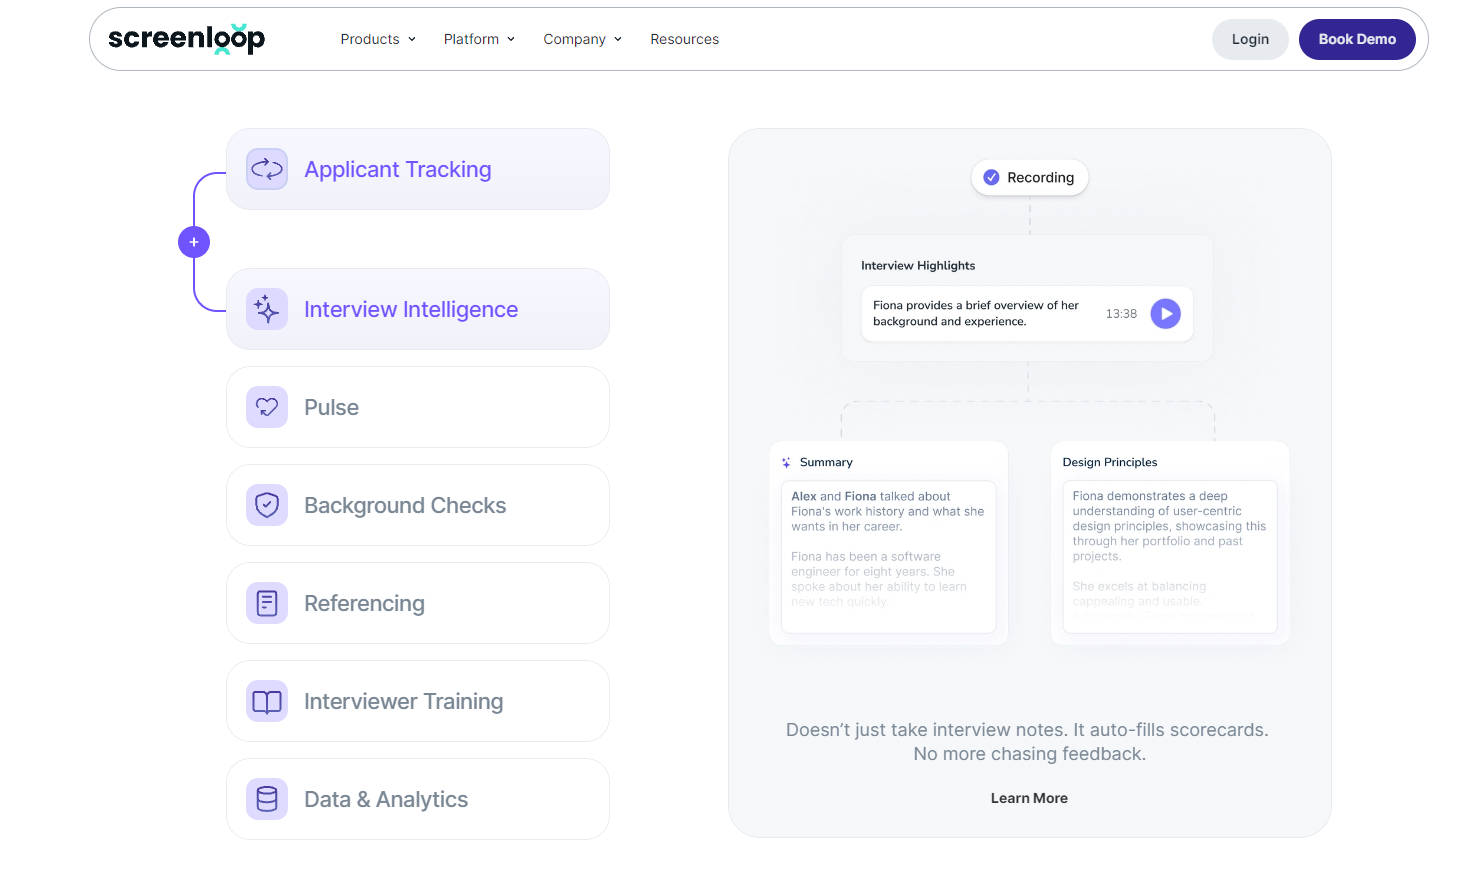Expand the Products dropdown menu
1468x873 pixels.
[378, 39]
